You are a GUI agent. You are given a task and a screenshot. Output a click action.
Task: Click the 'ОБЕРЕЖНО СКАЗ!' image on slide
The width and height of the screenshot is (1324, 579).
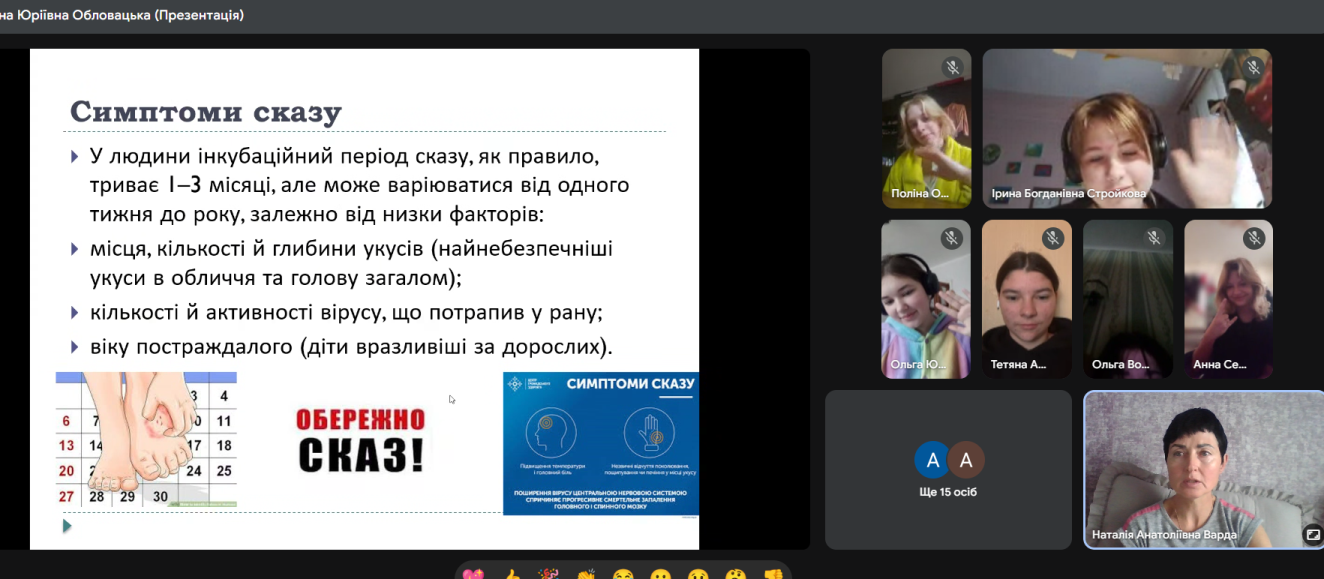pyautogui.click(x=361, y=440)
